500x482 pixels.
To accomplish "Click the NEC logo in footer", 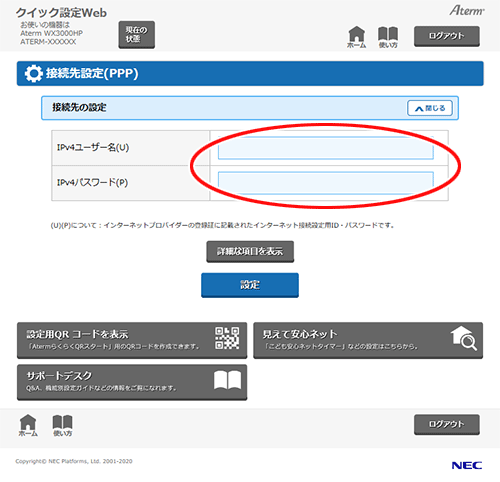I will pyautogui.click(x=467, y=465).
